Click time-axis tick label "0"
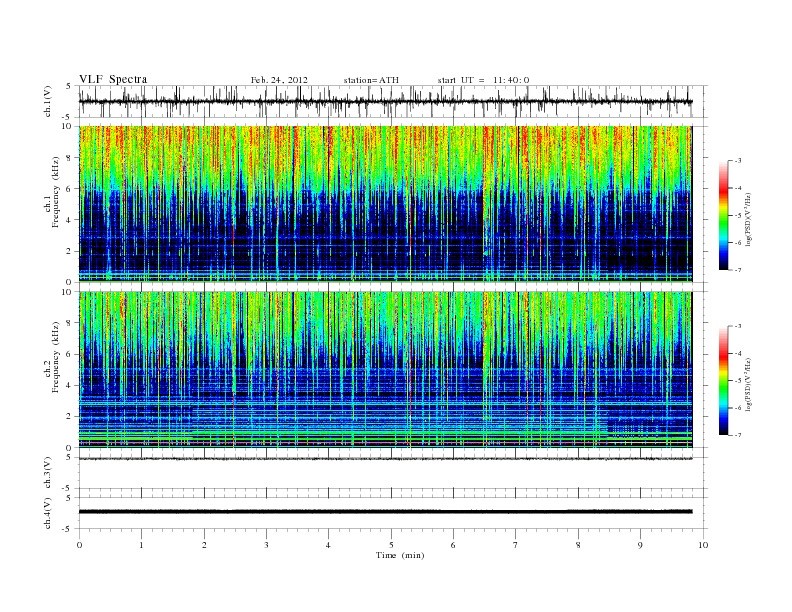792x612 pixels. click(x=79, y=545)
